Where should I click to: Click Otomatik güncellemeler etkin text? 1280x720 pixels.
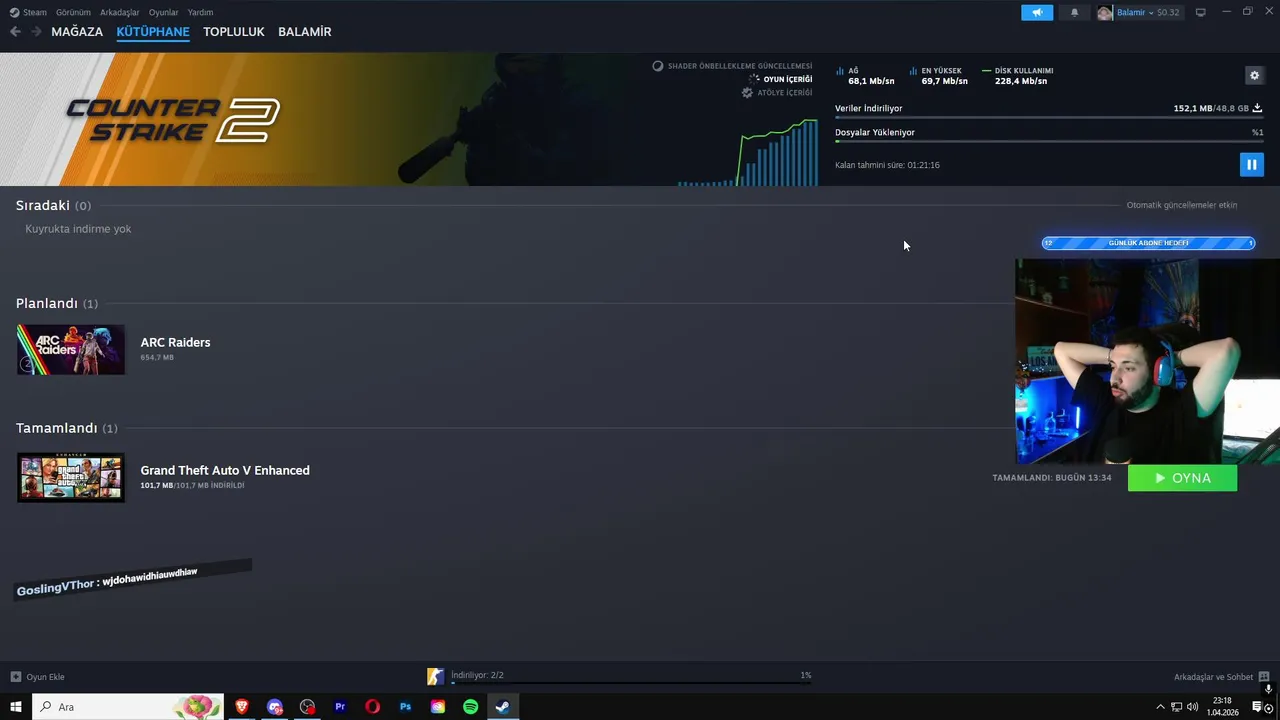[x=1182, y=205]
